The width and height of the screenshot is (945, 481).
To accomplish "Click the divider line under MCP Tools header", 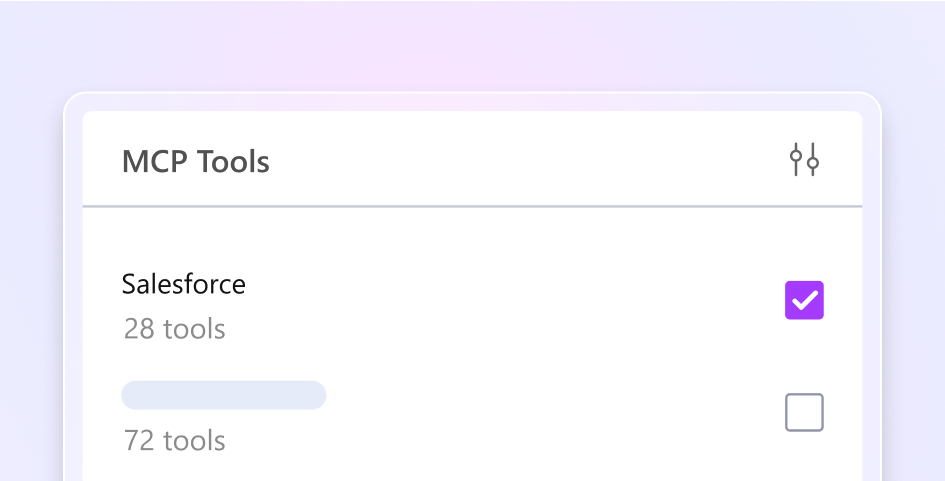I will (x=472, y=207).
